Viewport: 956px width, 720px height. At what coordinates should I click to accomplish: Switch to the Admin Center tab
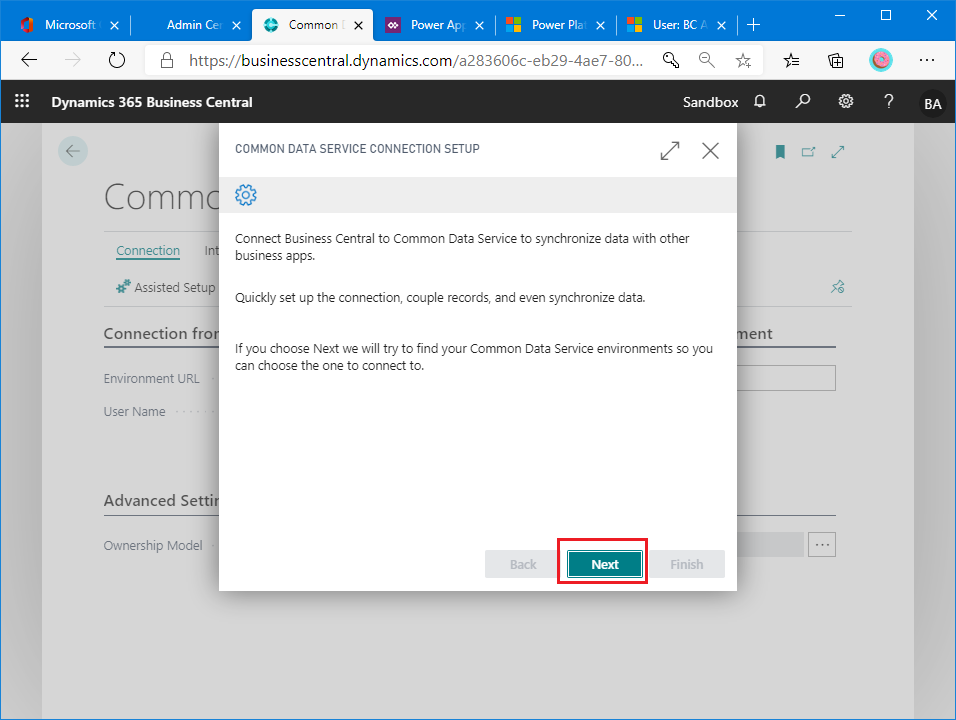(193, 24)
